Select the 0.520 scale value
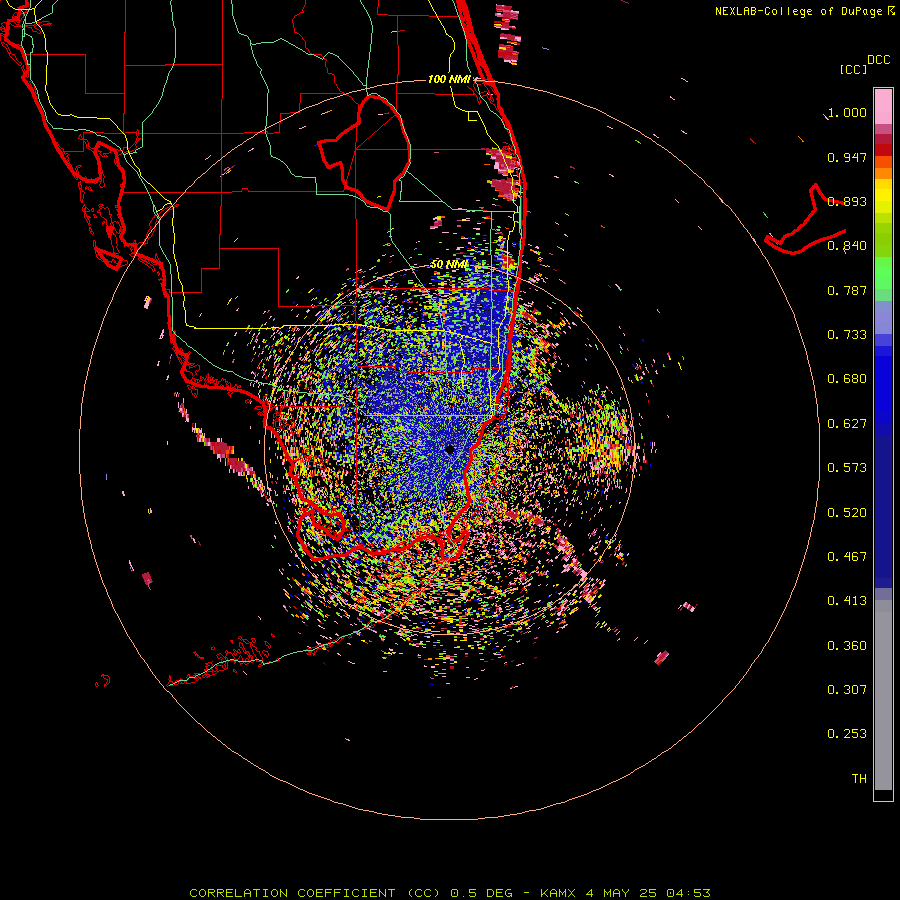Screen dimensions: 900x900 click(x=847, y=513)
